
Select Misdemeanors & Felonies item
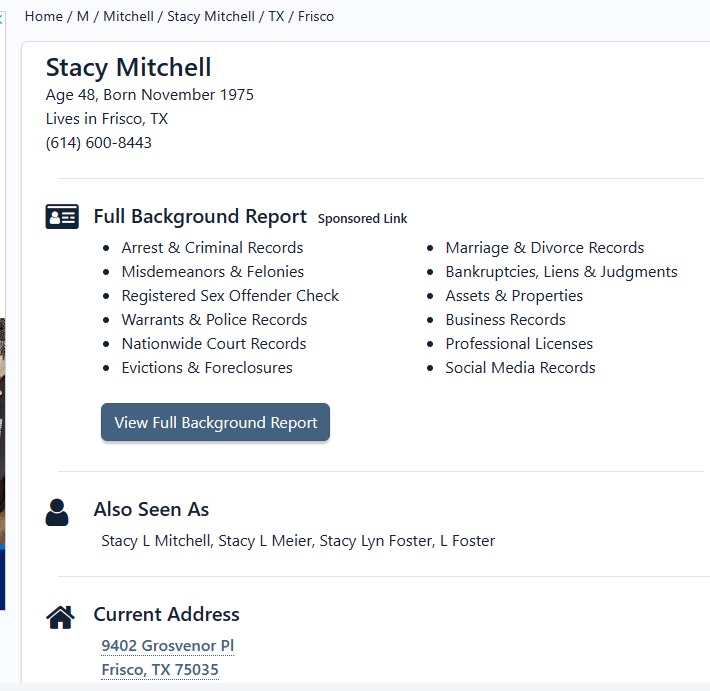tap(213, 272)
